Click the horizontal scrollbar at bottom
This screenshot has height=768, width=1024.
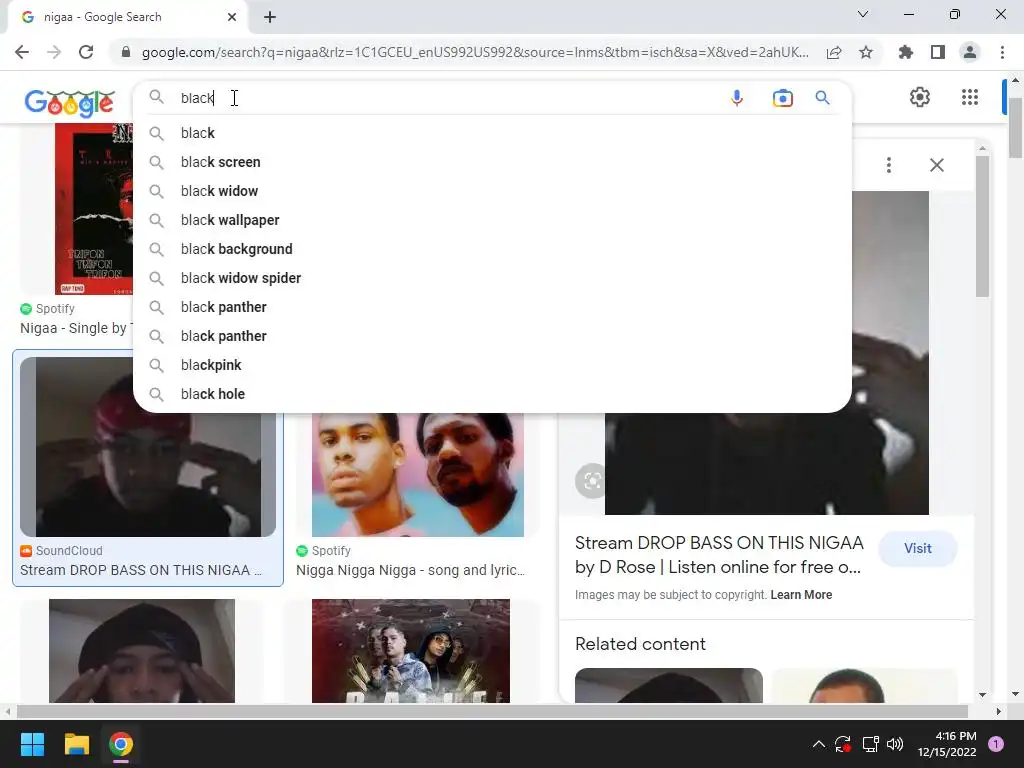click(492, 711)
